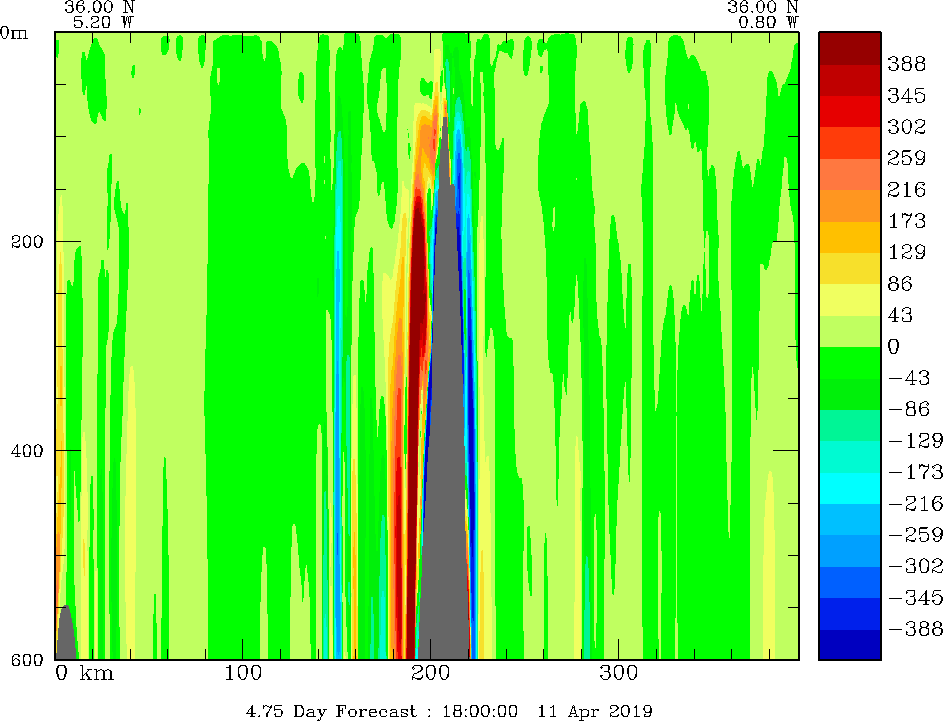
Task: Click the bottom-axis '200' distance label
Action: [x=431, y=672]
